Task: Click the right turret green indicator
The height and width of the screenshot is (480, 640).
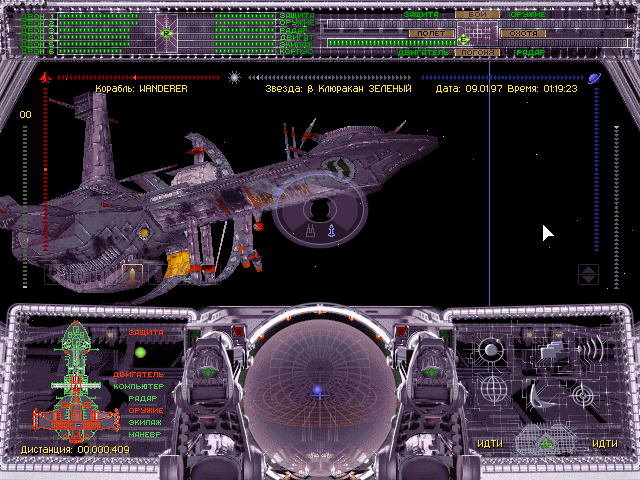Action: click(x=431, y=373)
